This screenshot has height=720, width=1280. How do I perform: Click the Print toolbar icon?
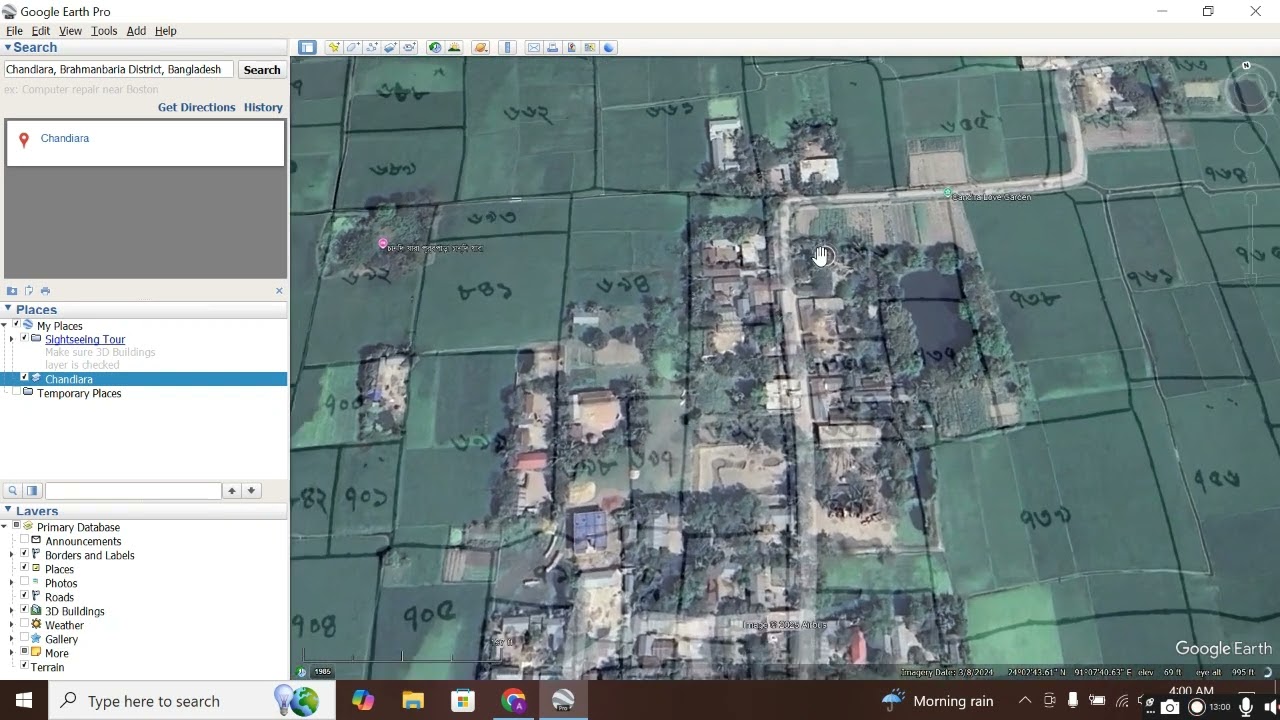(553, 47)
